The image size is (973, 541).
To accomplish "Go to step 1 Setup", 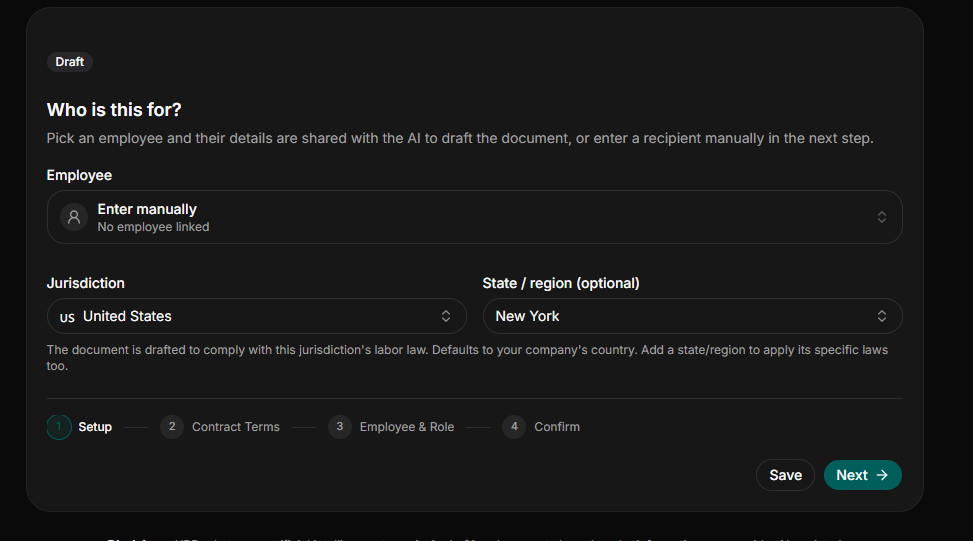I will point(80,427).
